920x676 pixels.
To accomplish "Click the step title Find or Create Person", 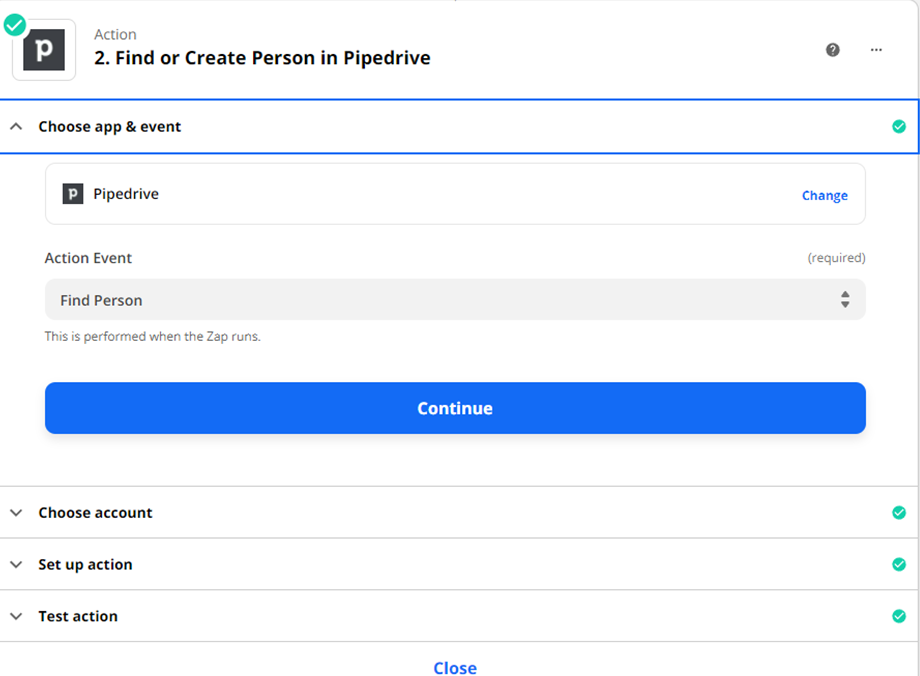I will point(262,58).
